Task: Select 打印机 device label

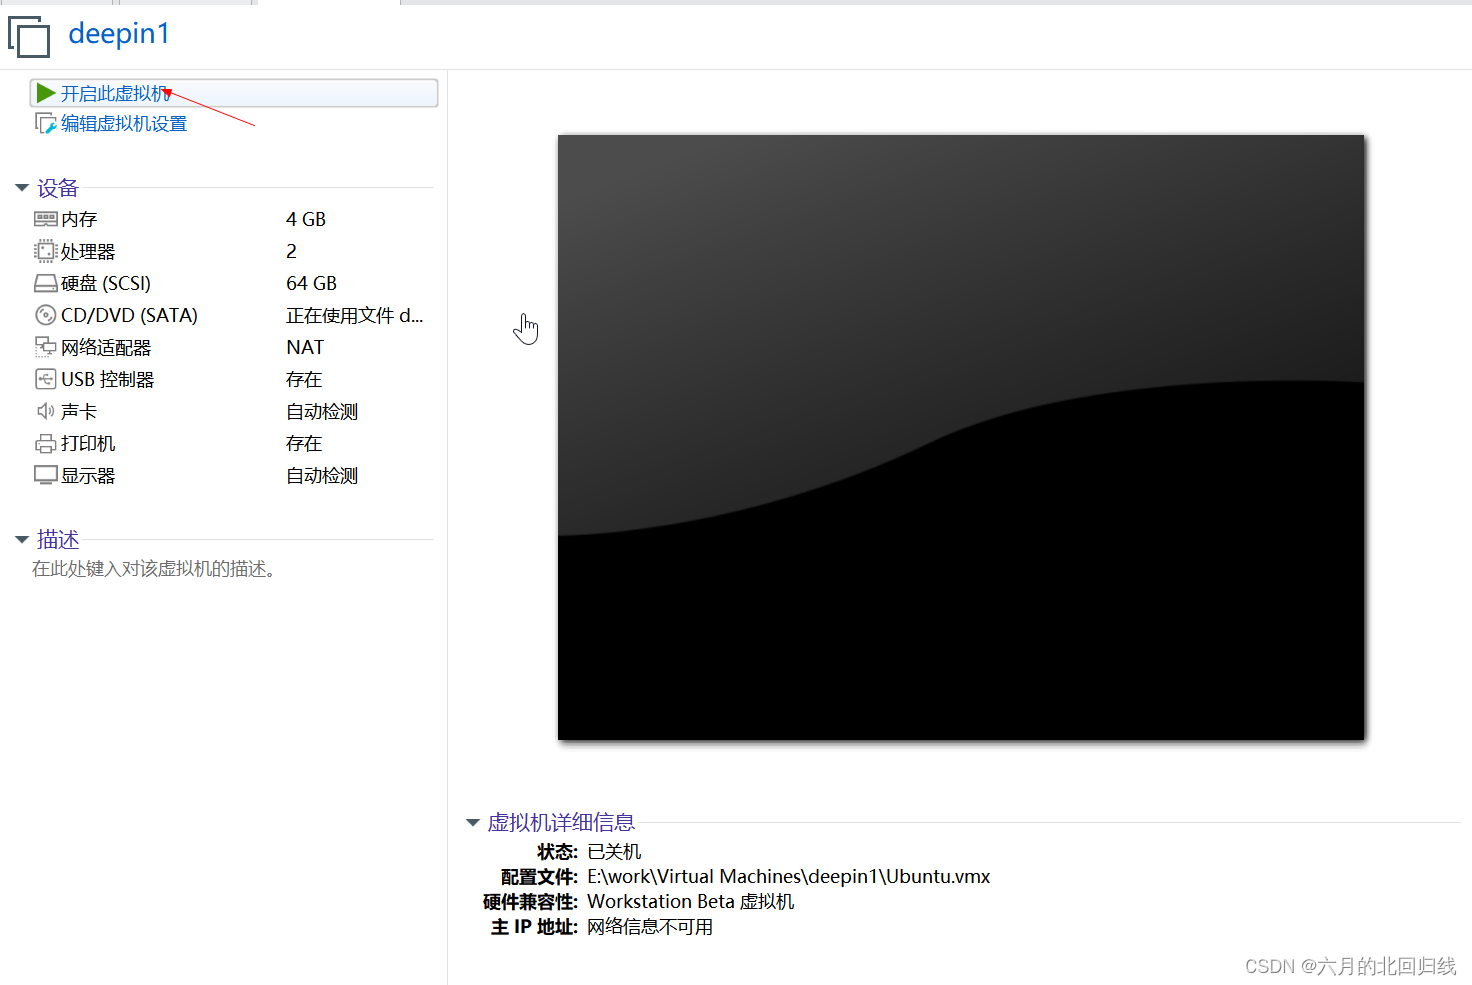Action: point(88,443)
